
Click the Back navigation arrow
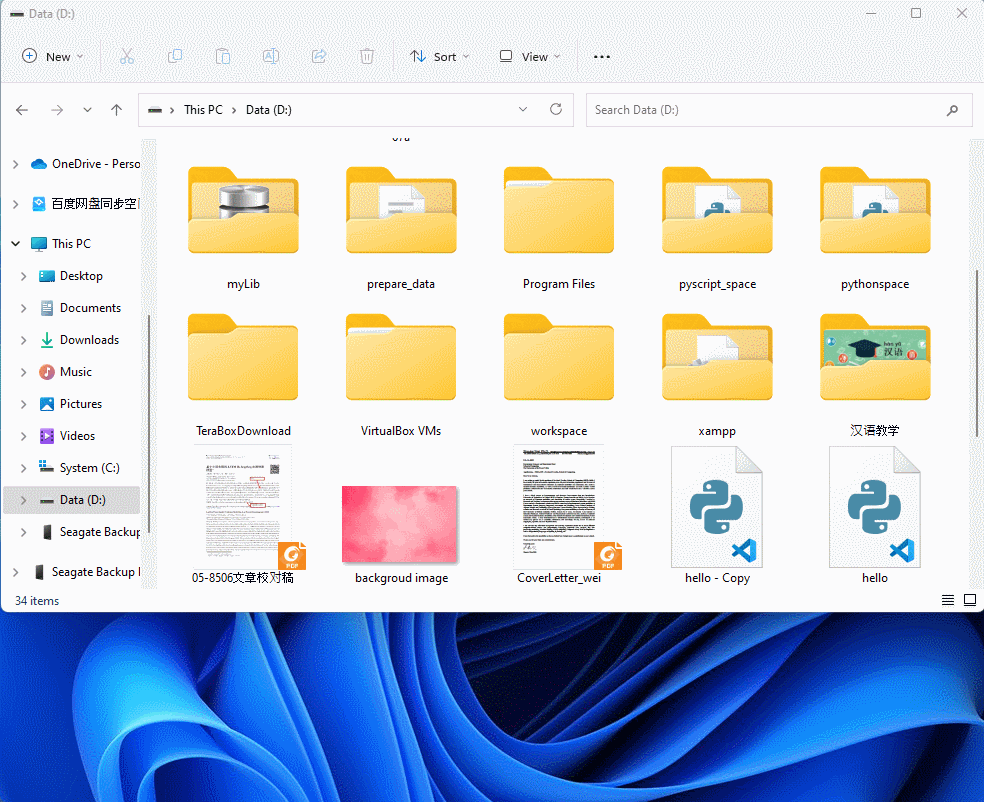coord(22,110)
